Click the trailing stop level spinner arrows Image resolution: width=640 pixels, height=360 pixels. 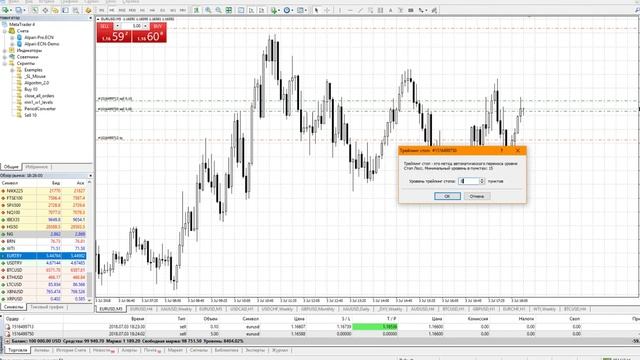482,181
